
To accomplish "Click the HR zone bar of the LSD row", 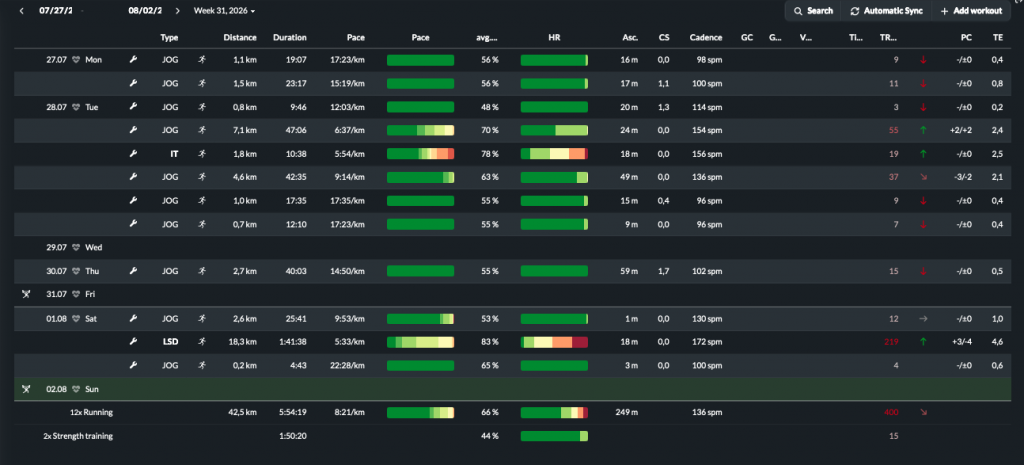I will pos(554,342).
